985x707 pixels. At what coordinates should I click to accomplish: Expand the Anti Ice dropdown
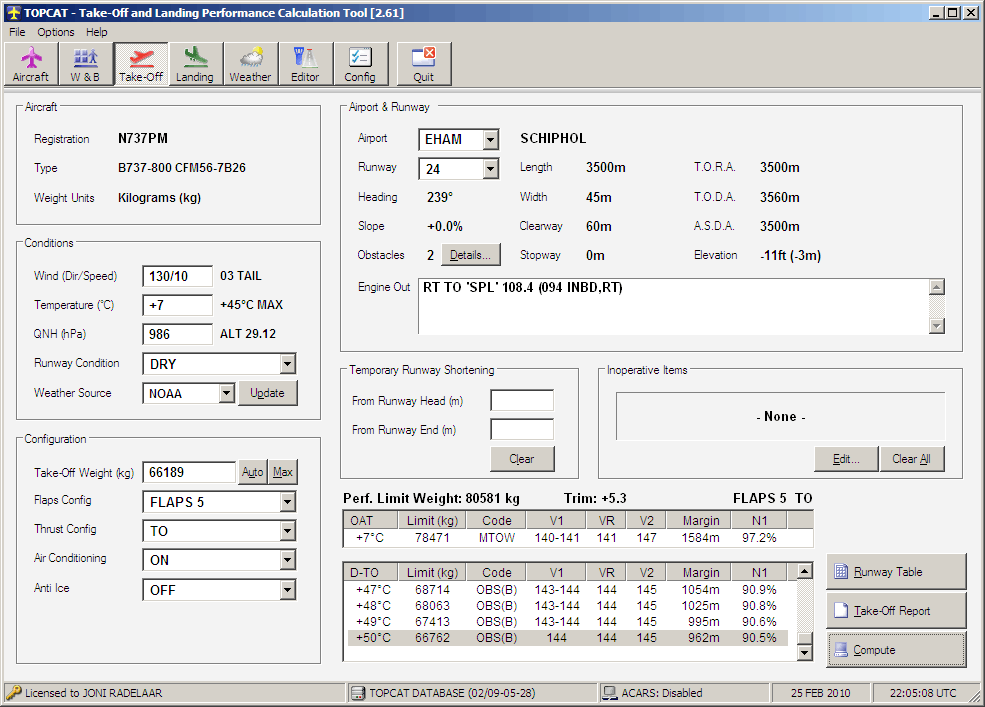click(x=287, y=590)
